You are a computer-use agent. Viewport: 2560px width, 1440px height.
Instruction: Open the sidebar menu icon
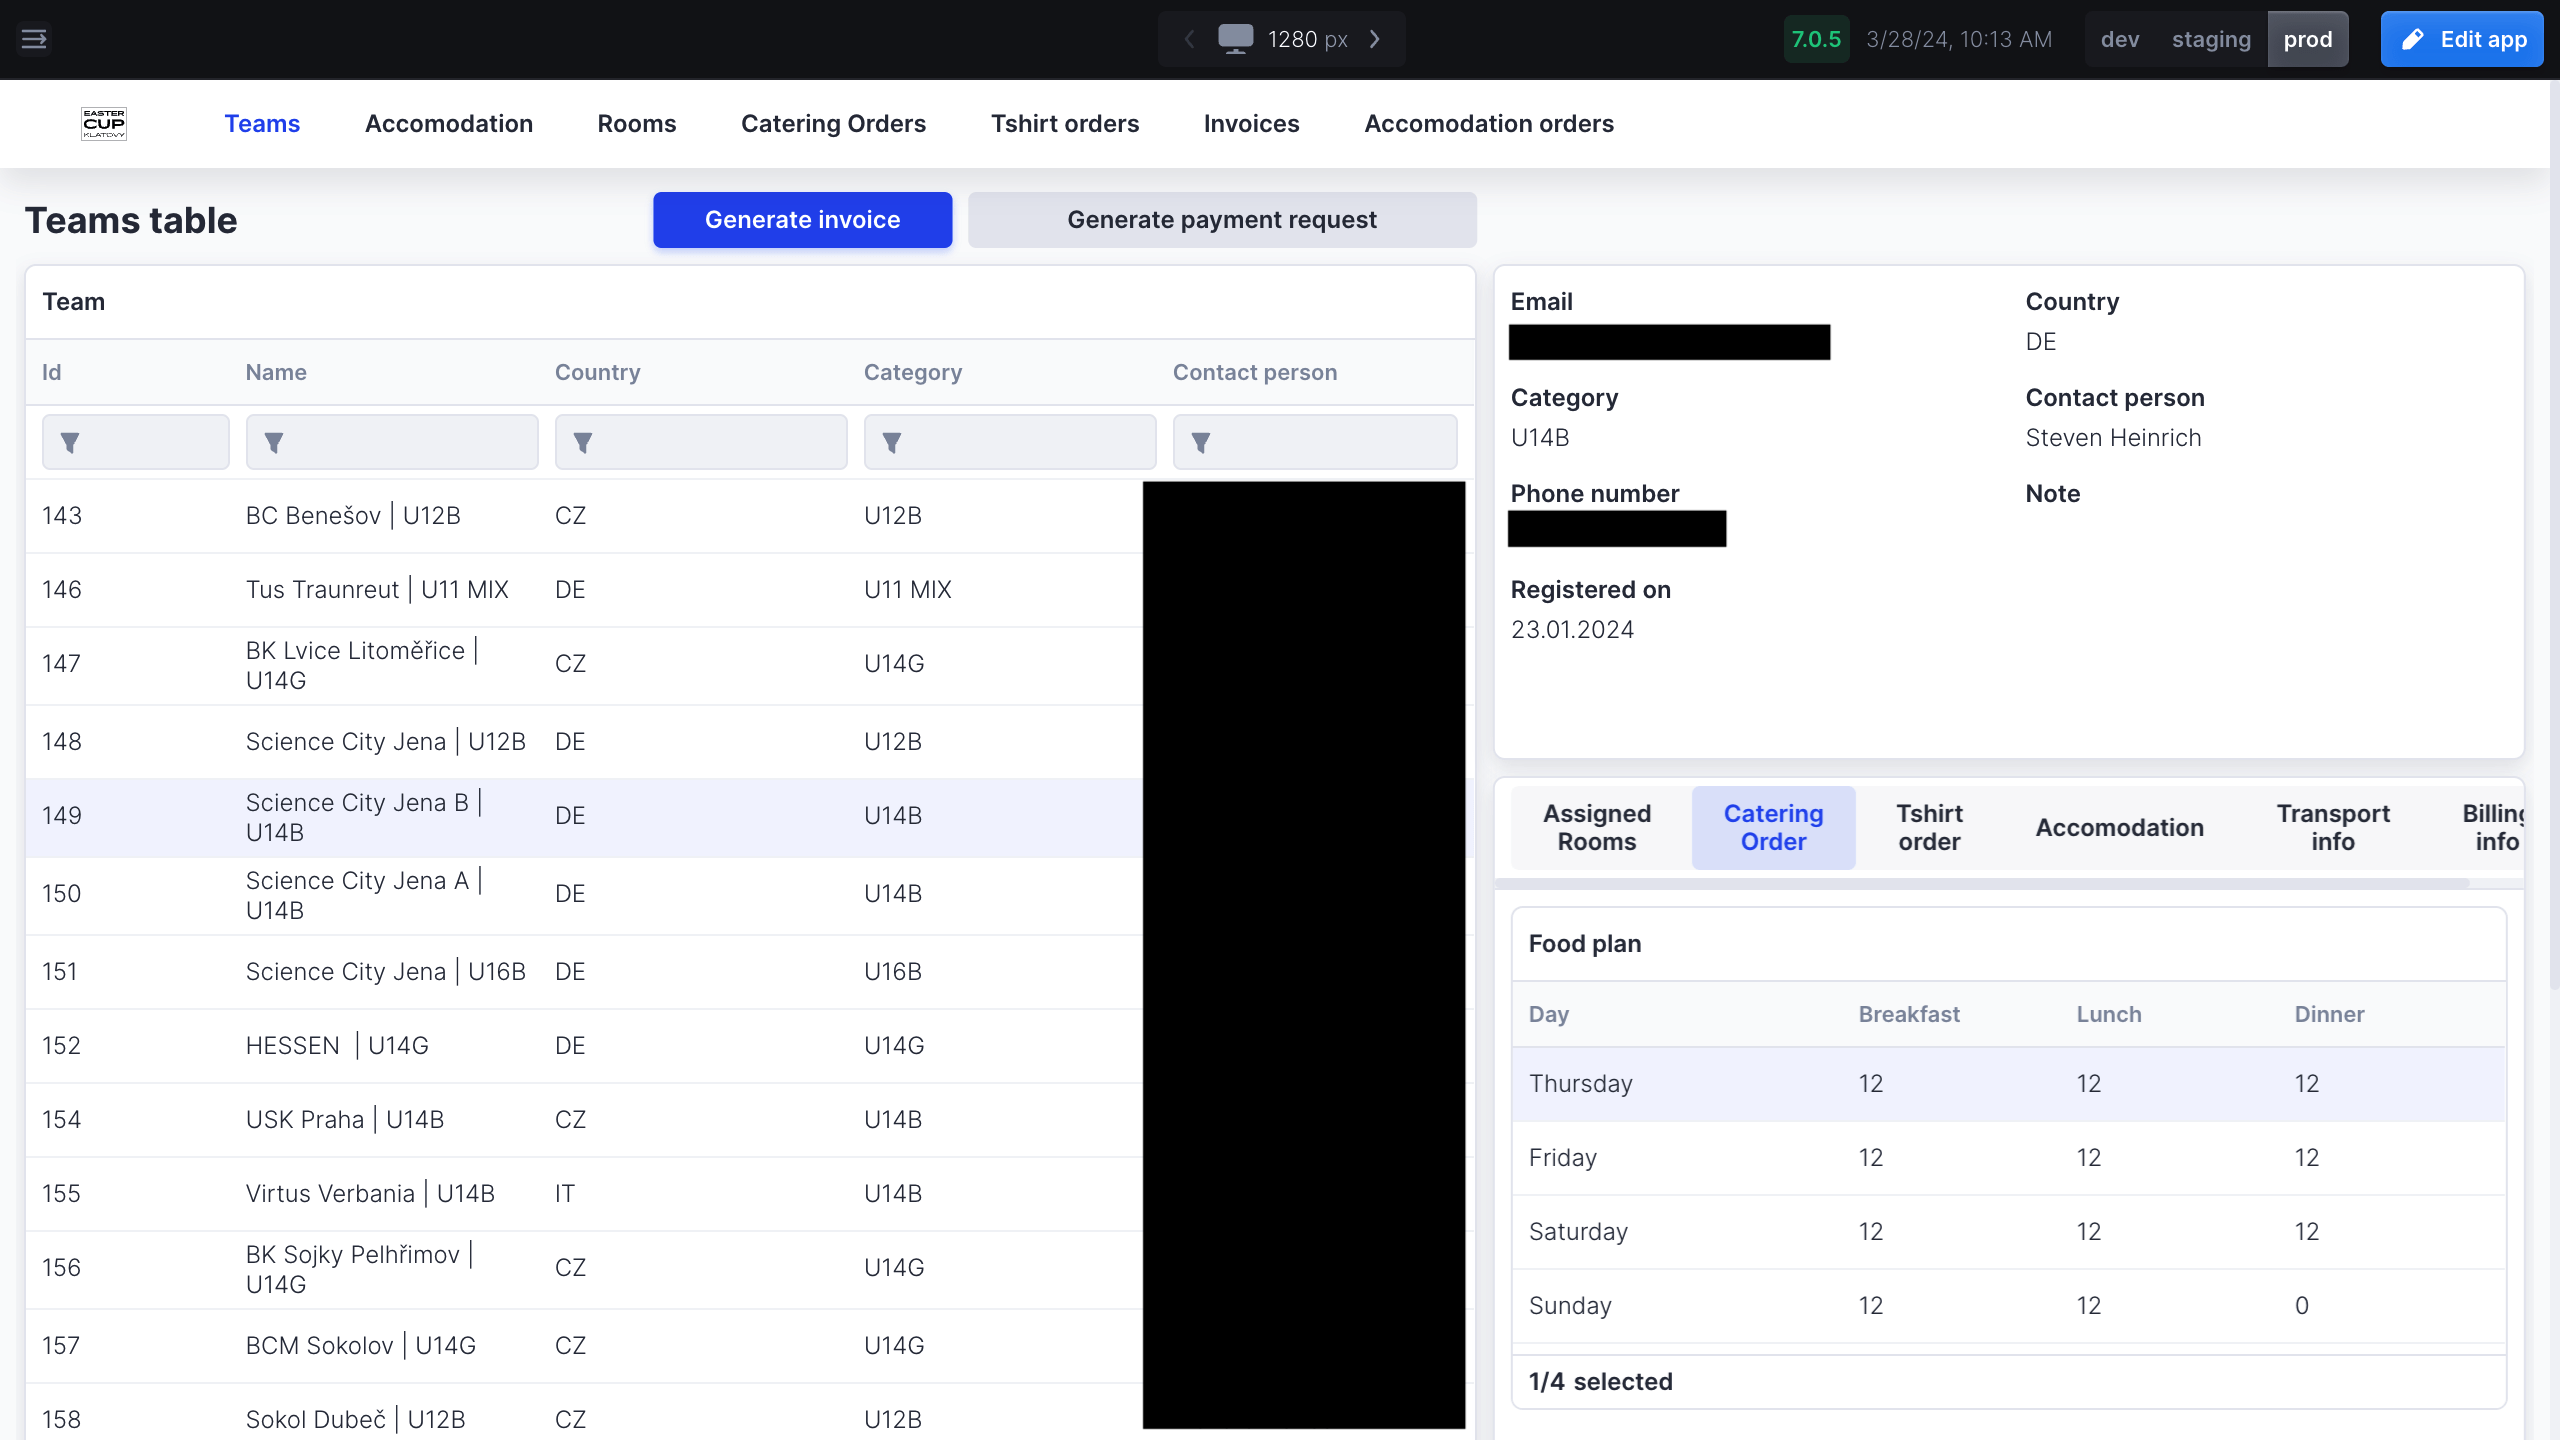click(x=34, y=39)
